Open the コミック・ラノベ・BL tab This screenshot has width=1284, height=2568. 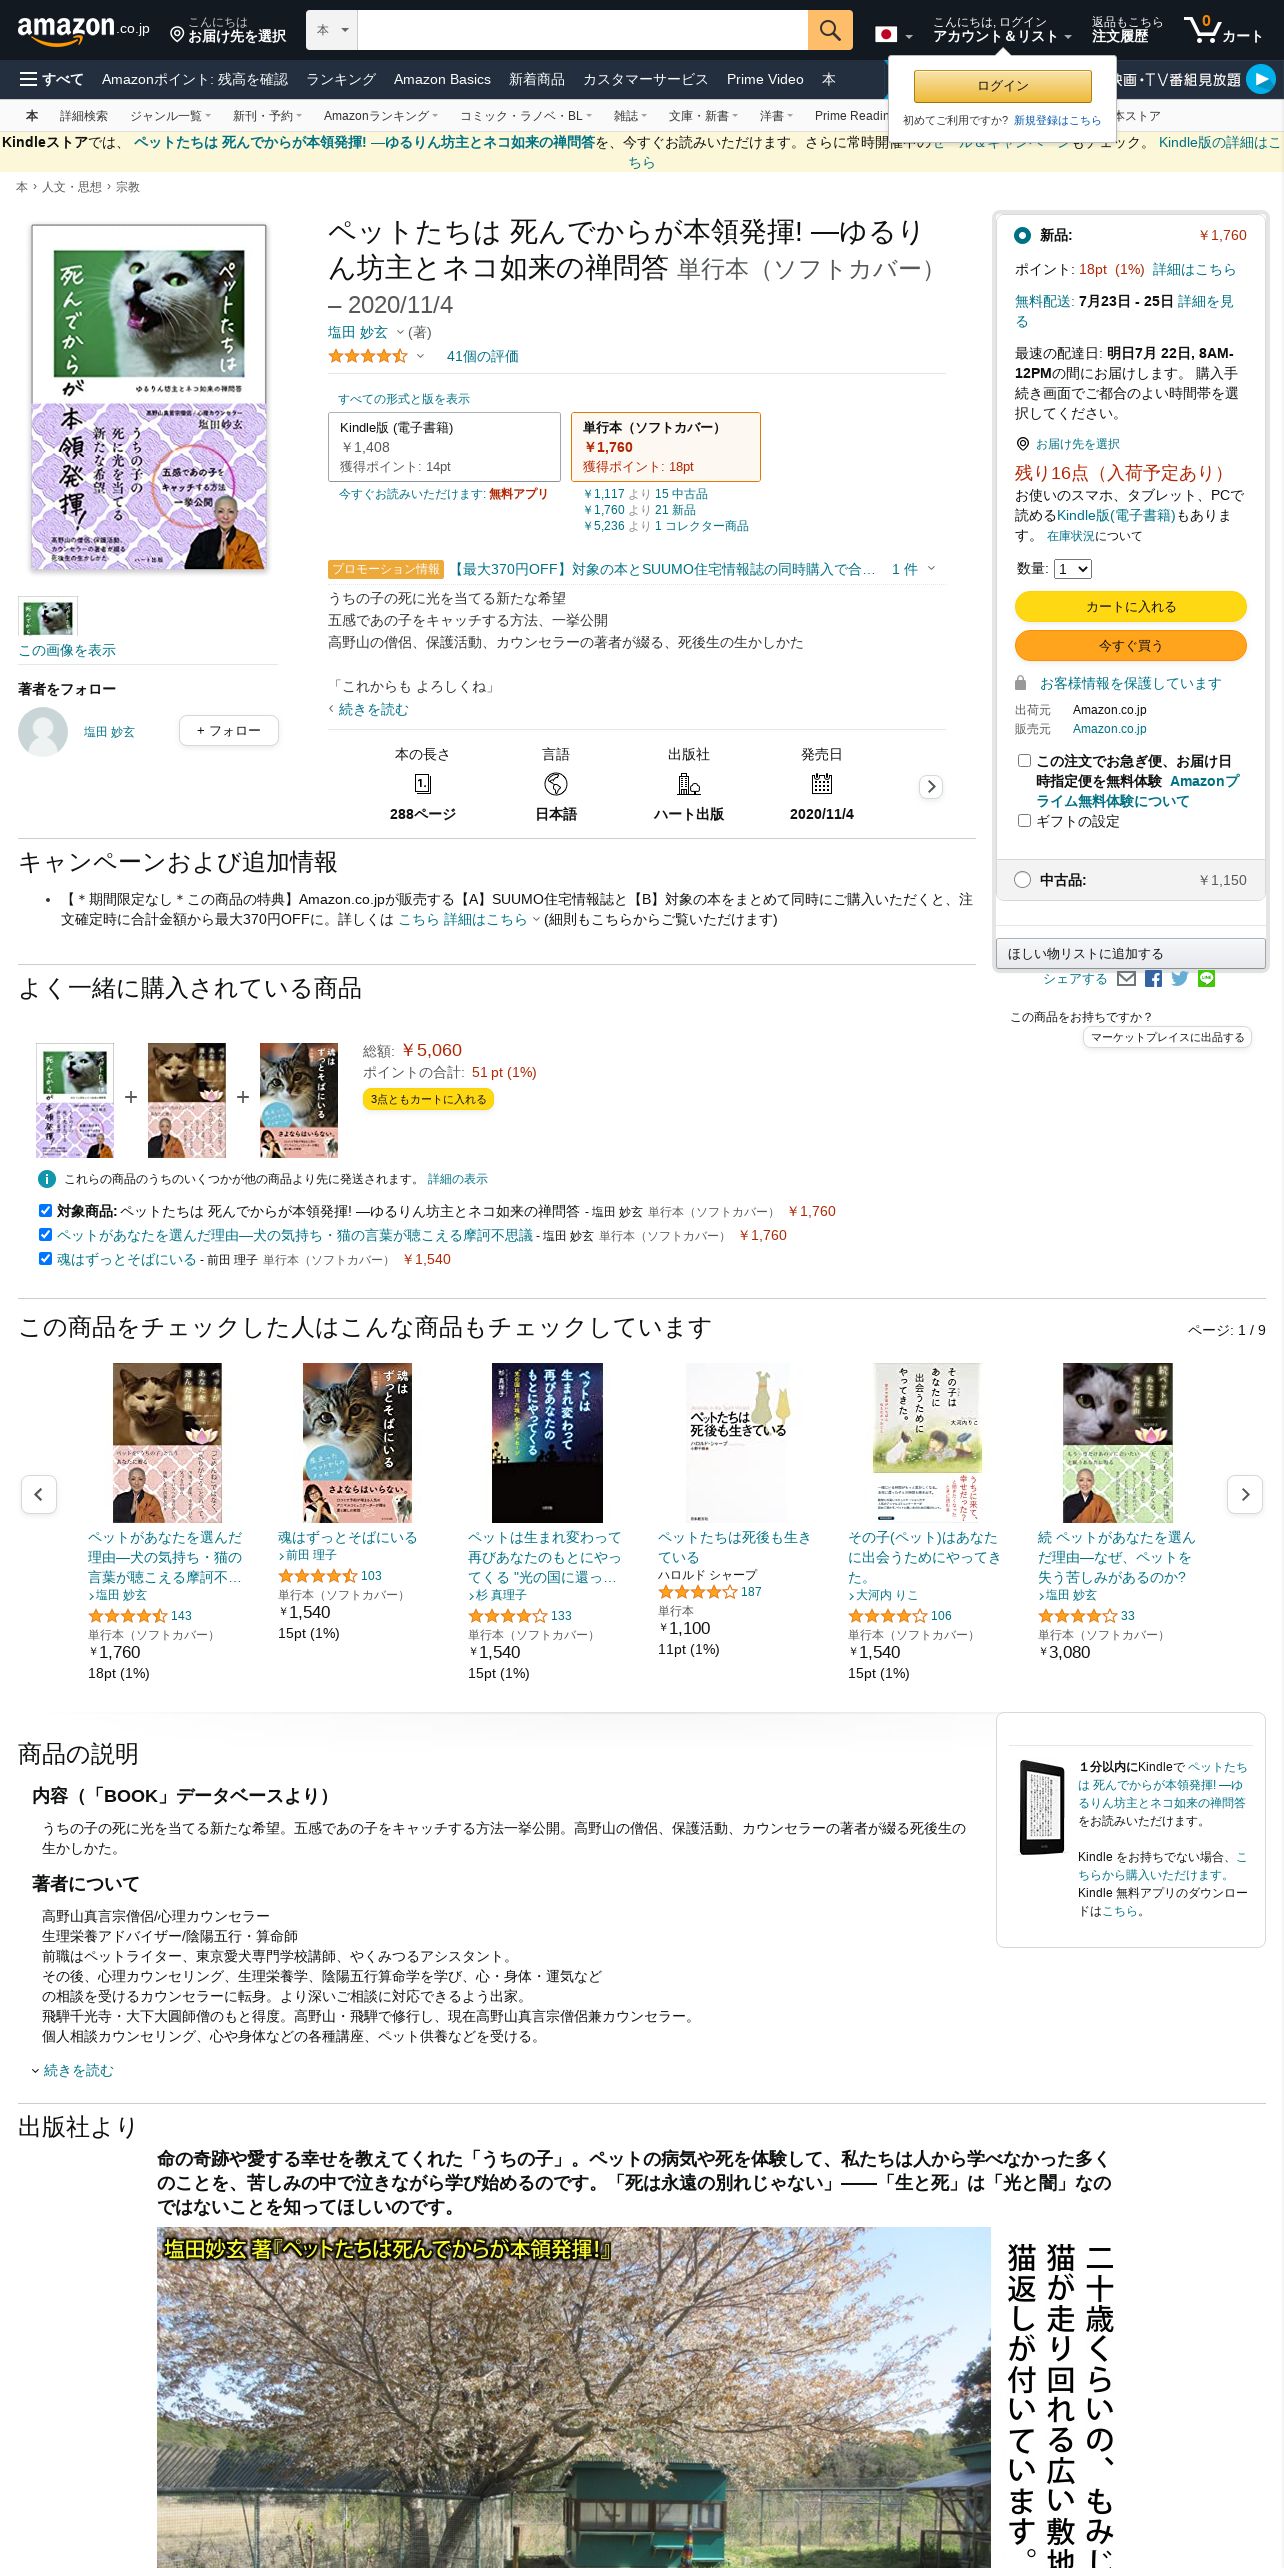[x=525, y=116]
